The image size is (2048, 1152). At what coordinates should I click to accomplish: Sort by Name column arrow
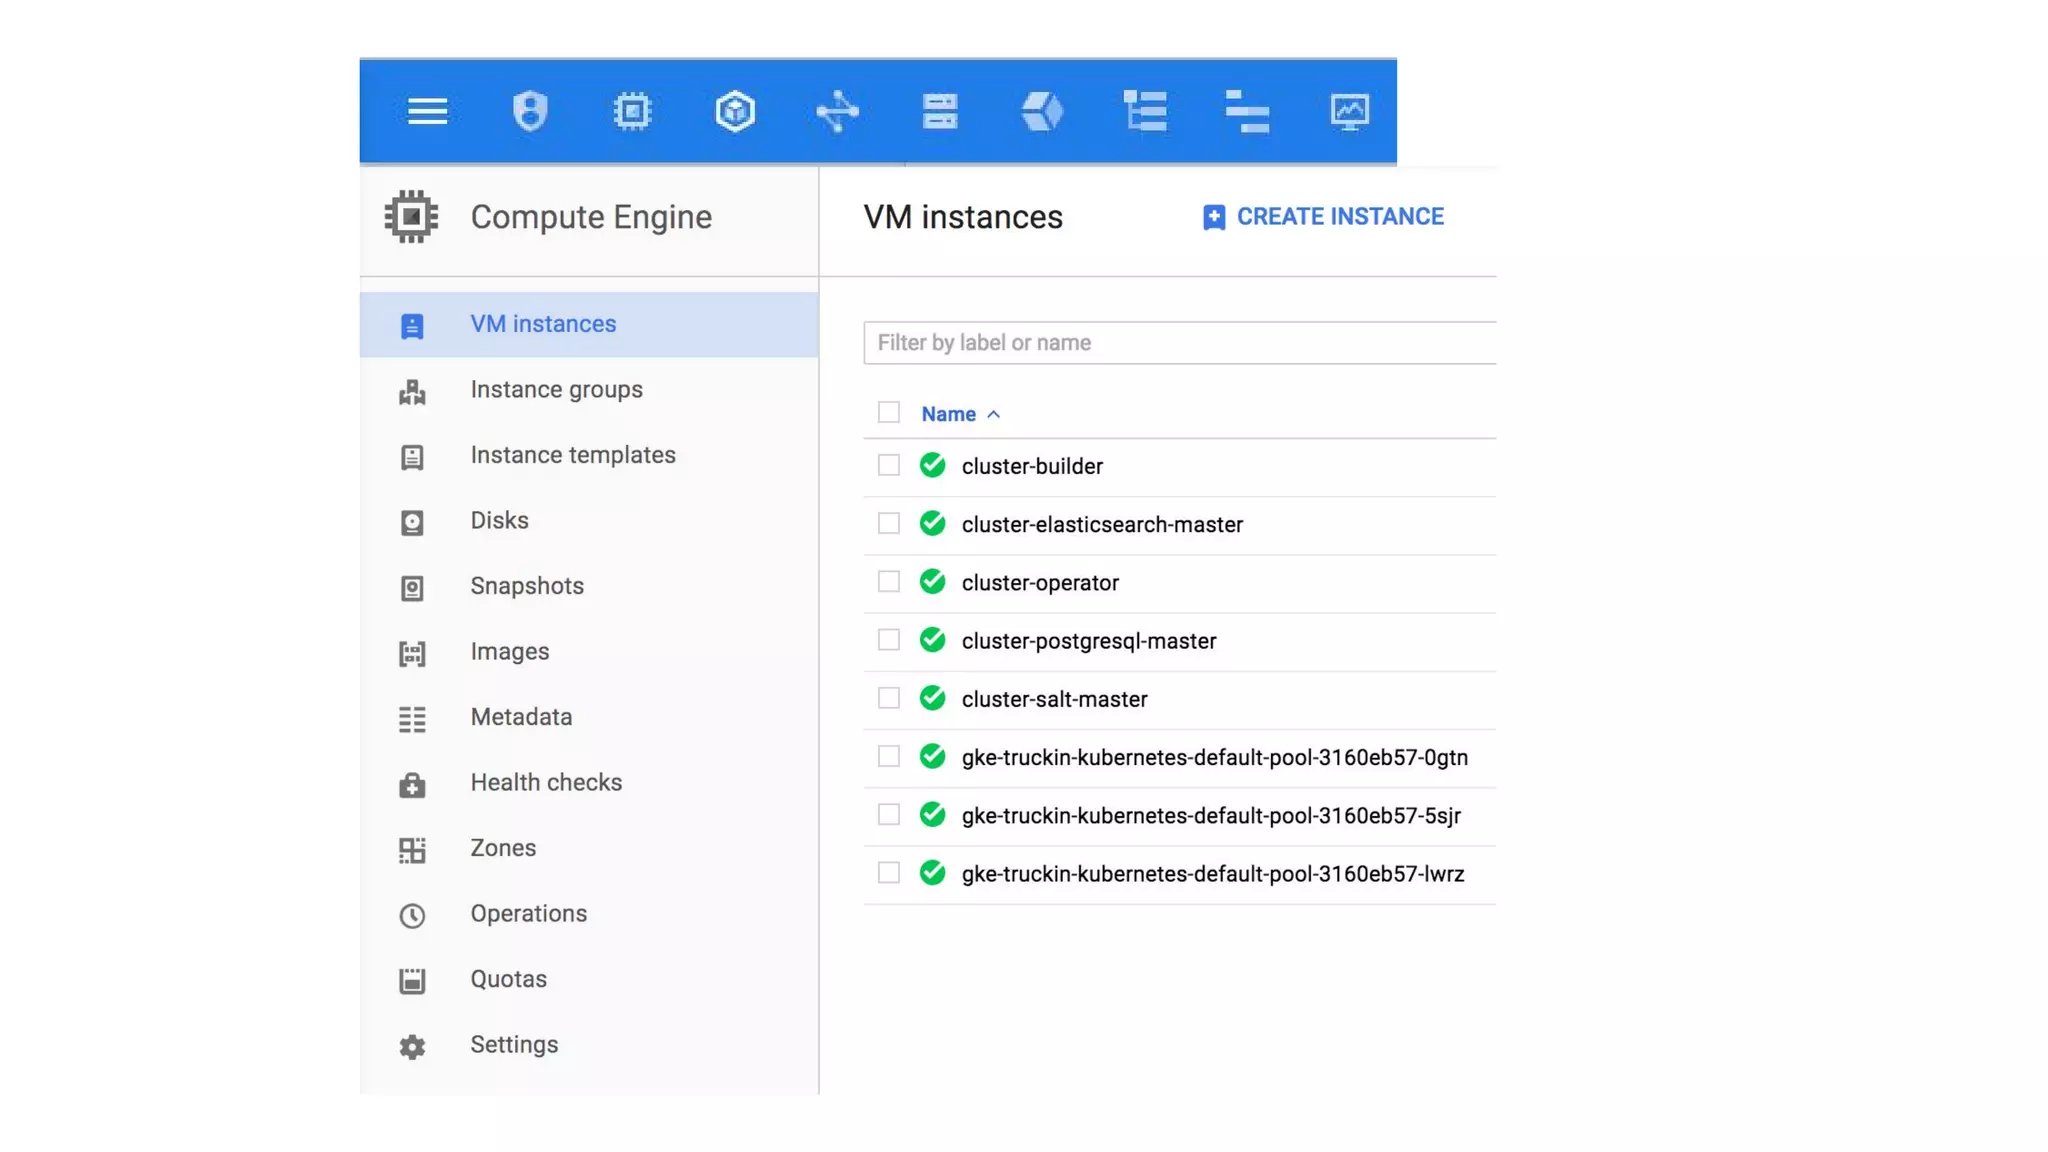tap(993, 414)
